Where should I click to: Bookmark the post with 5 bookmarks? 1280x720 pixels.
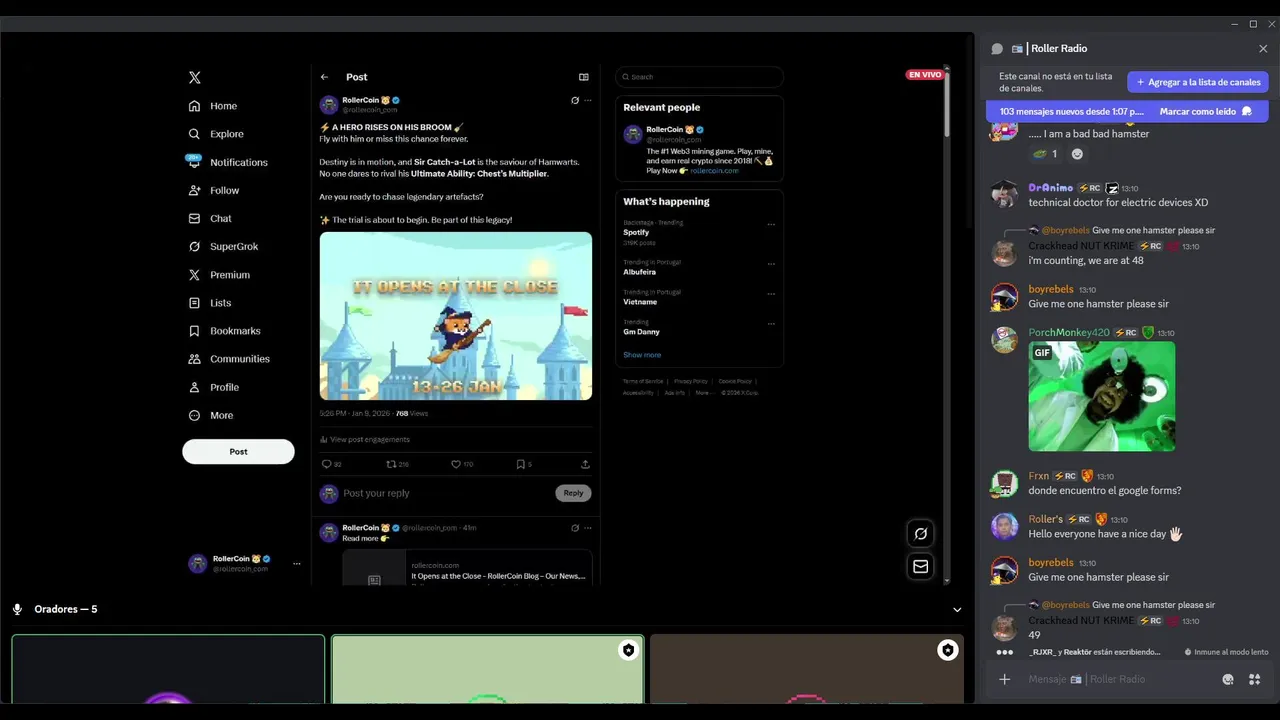coord(520,464)
